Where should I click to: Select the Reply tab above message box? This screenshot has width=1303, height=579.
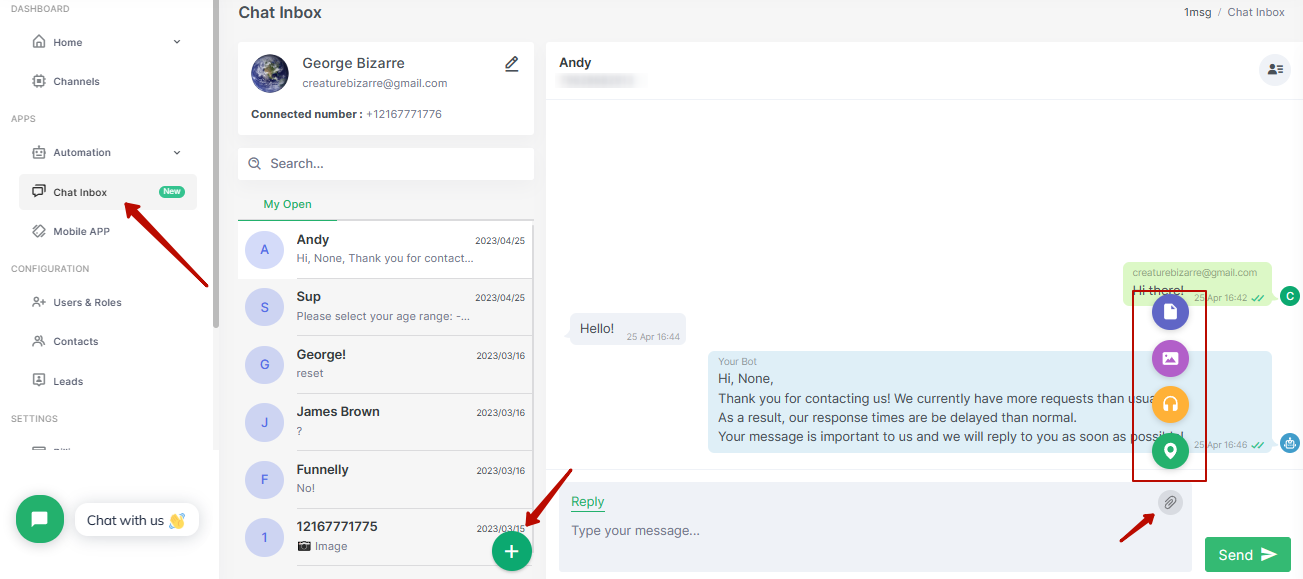tap(587, 502)
